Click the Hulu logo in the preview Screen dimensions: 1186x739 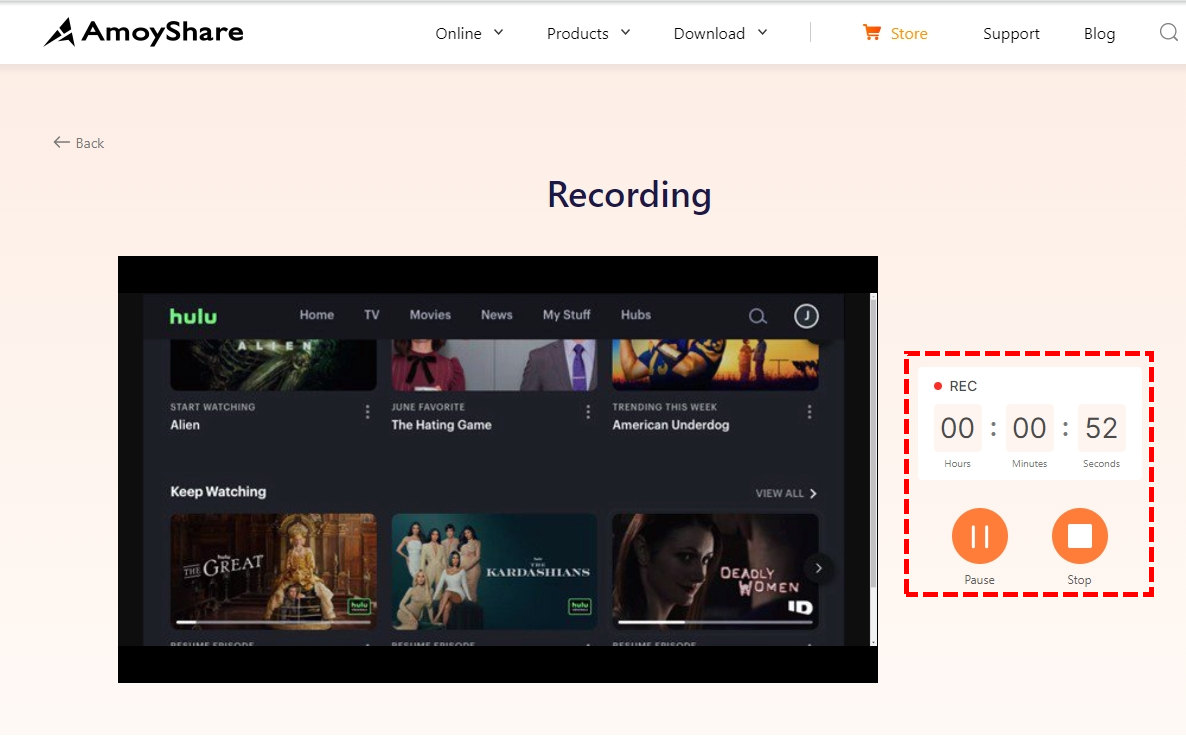193,316
